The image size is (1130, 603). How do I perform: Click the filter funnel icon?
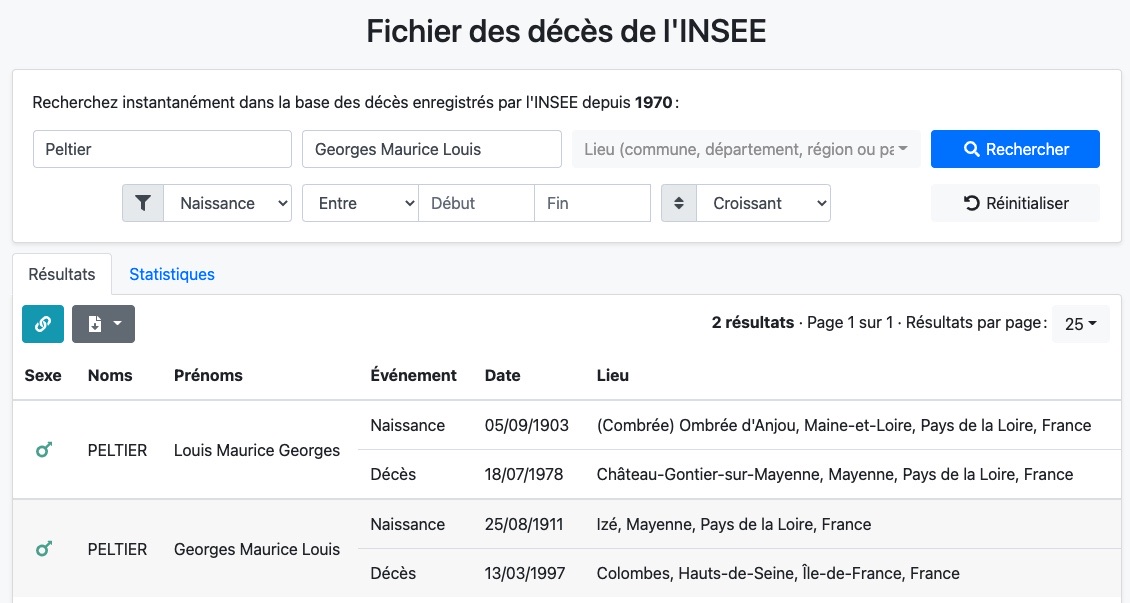pyautogui.click(x=143, y=203)
